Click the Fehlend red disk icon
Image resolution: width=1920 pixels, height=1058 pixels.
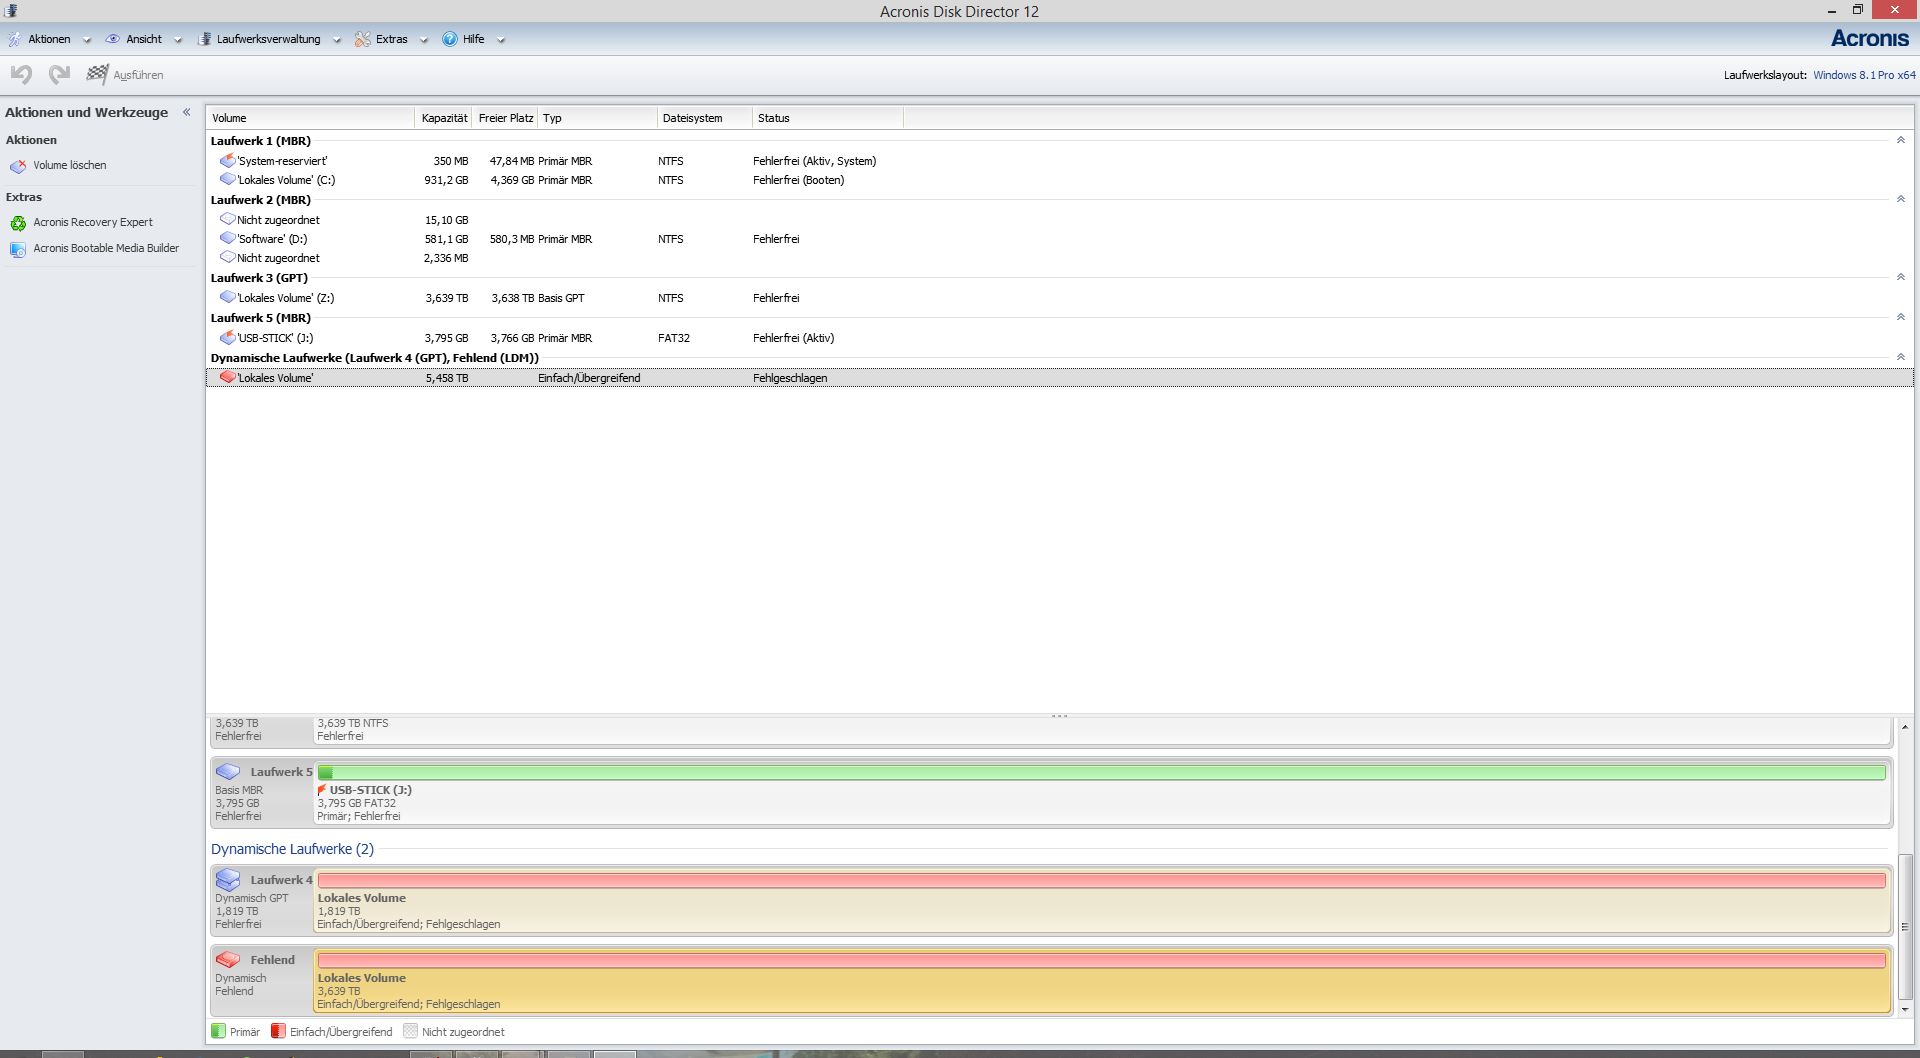coord(228,960)
